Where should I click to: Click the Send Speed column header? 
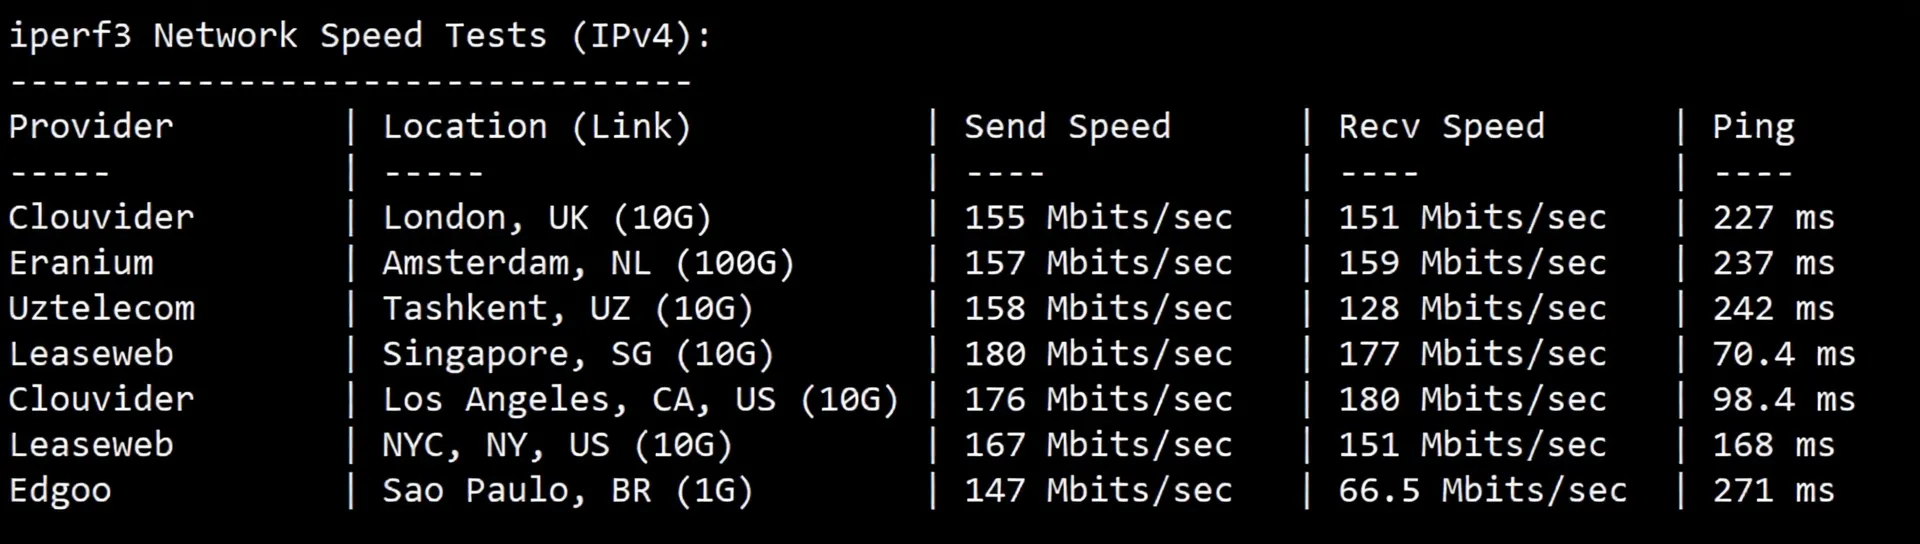(1067, 127)
